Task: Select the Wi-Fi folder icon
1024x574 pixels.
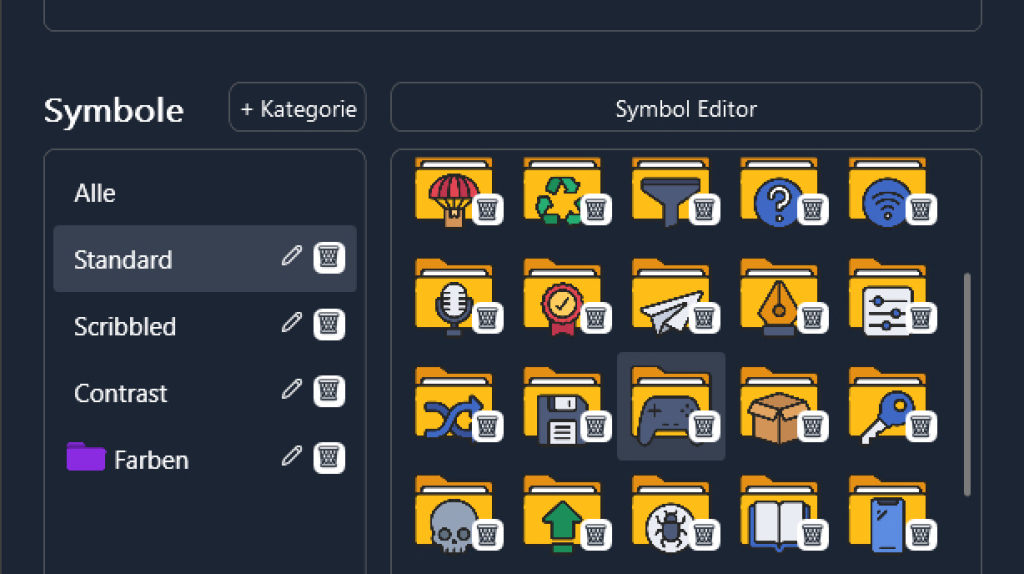Action: 878,189
